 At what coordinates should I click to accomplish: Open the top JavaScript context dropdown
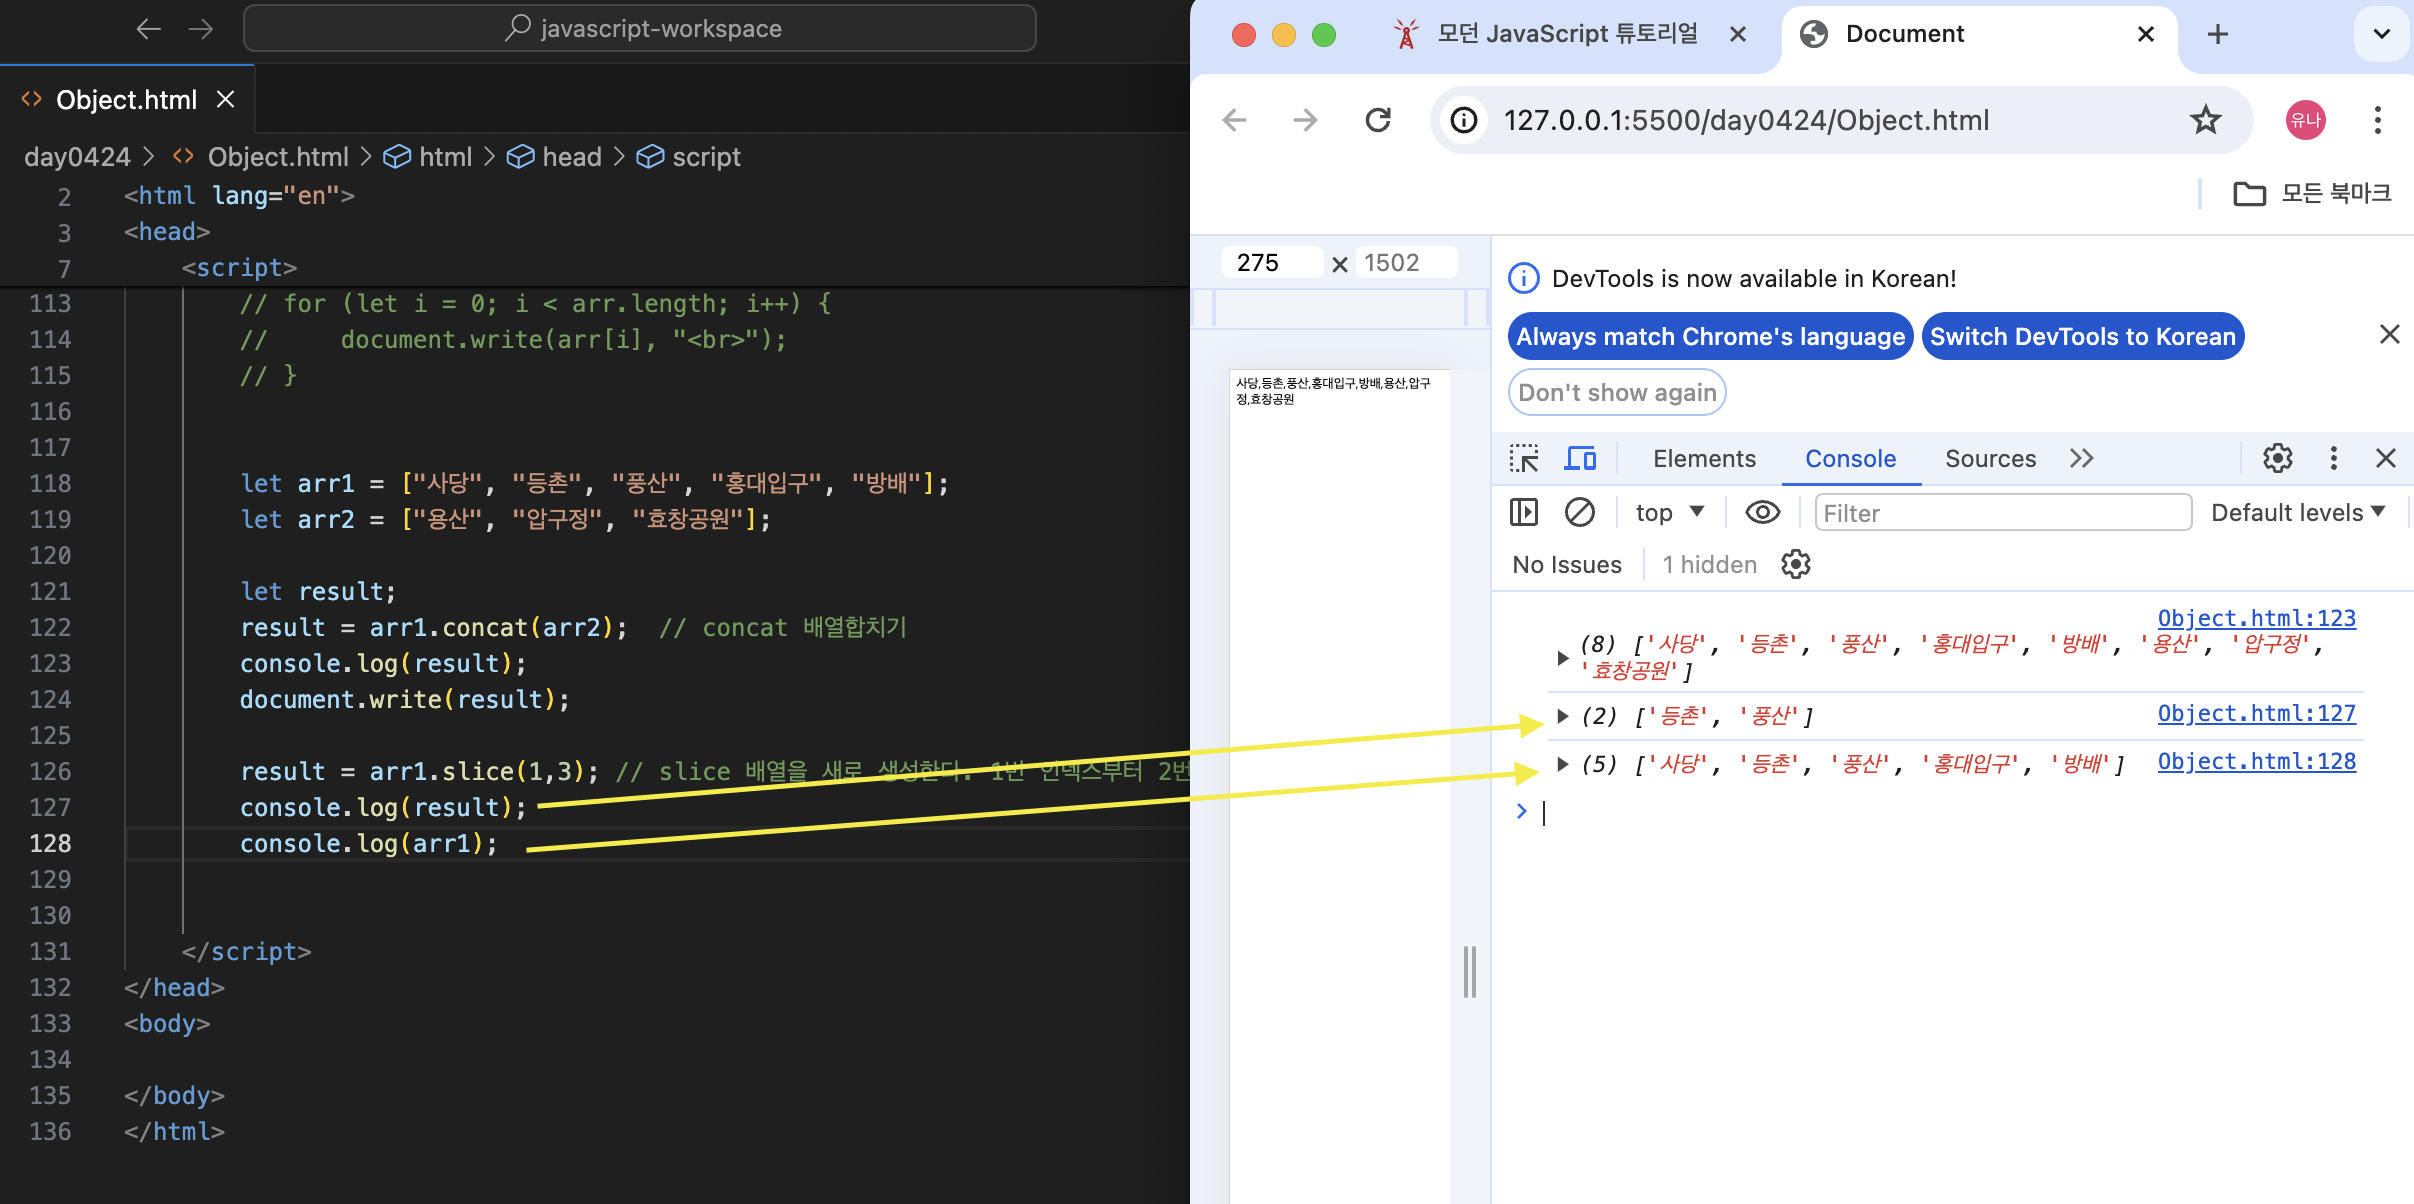pos(1669,513)
